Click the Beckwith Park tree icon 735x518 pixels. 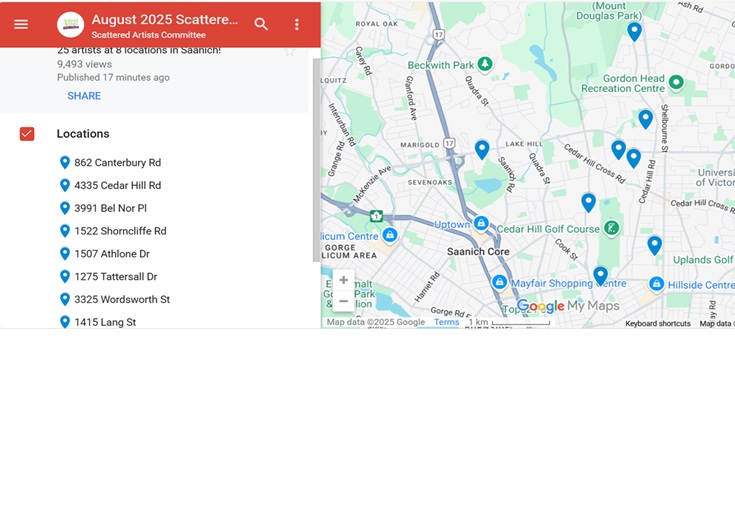[x=485, y=64]
